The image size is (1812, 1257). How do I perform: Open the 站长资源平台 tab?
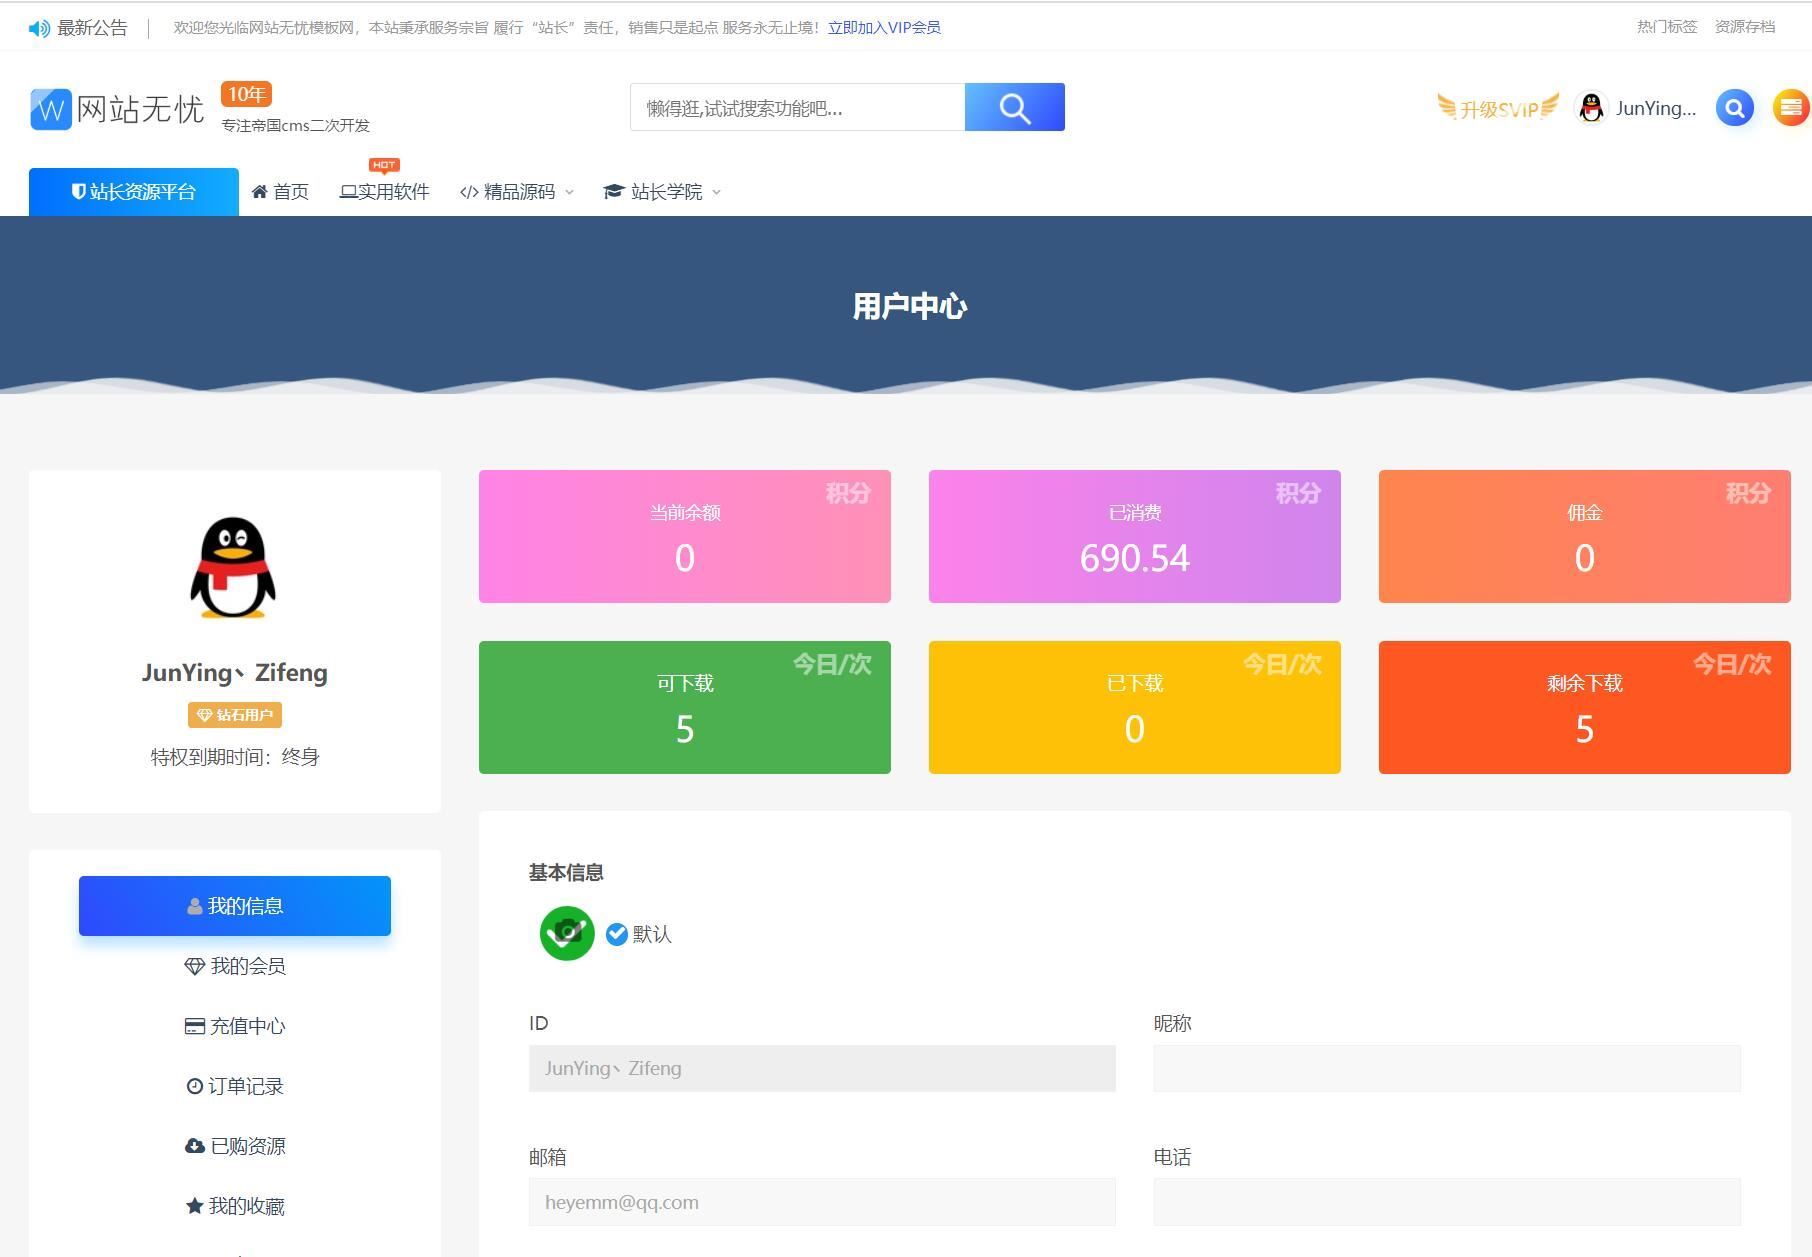(134, 192)
